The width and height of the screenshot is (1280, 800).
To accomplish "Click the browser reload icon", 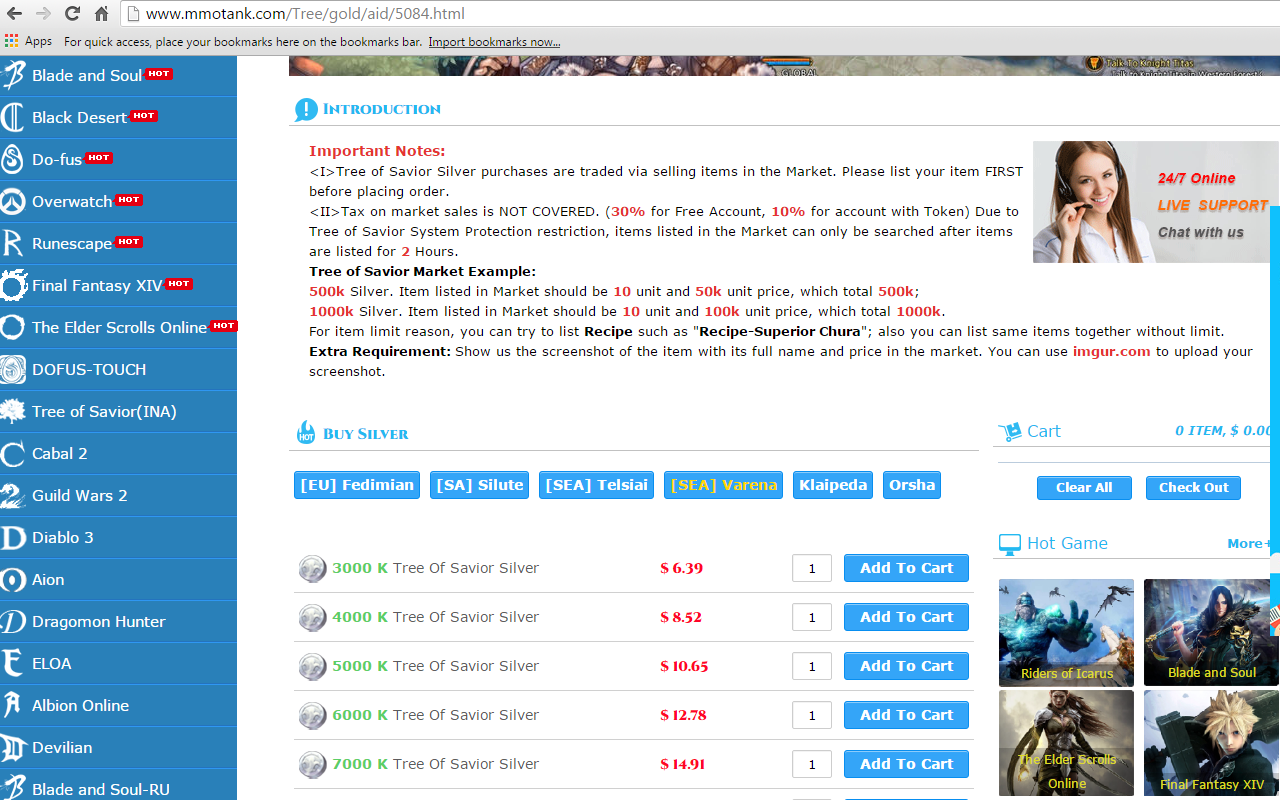I will [72, 14].
